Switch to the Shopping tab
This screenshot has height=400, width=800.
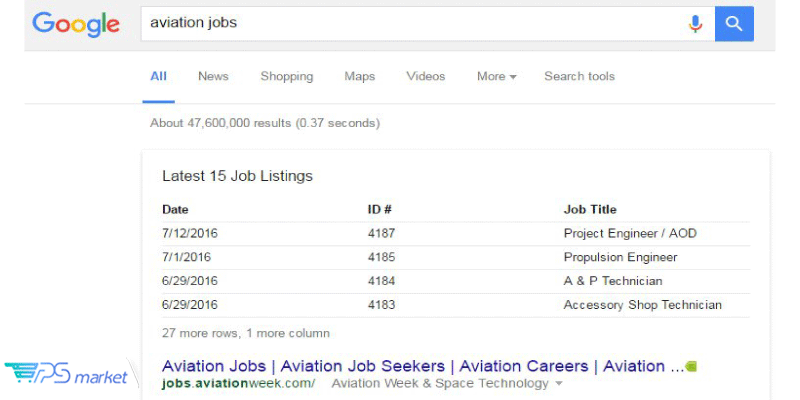pos(287,77)
